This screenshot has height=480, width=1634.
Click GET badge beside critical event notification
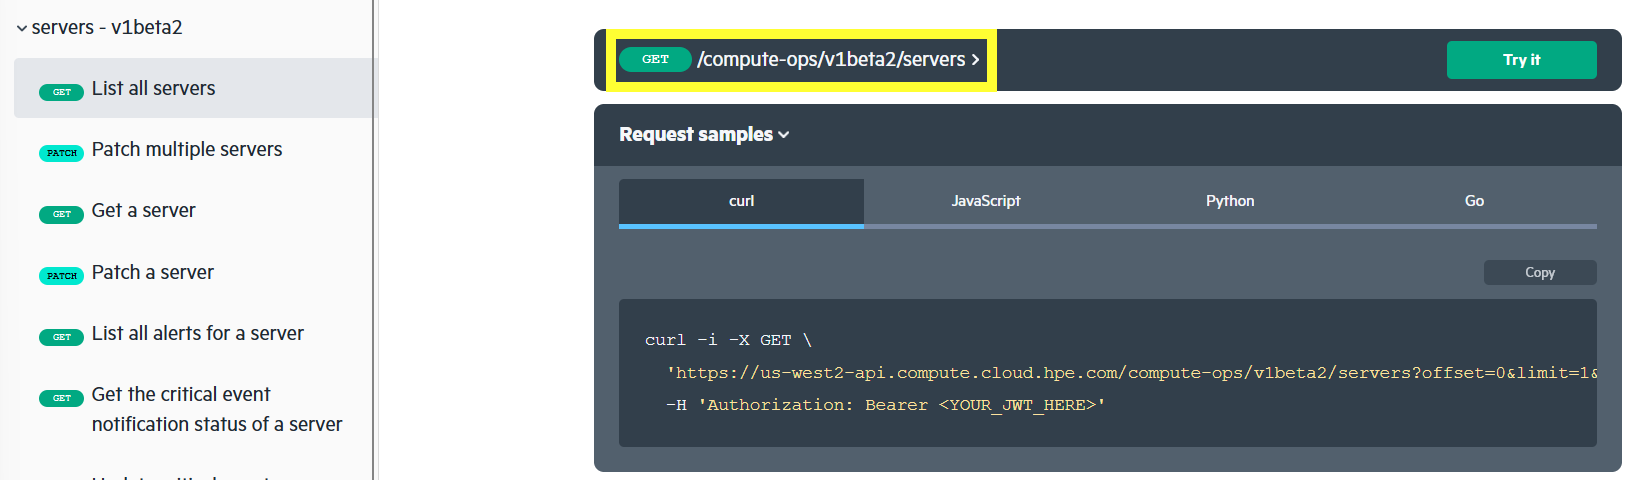[61, 398]
